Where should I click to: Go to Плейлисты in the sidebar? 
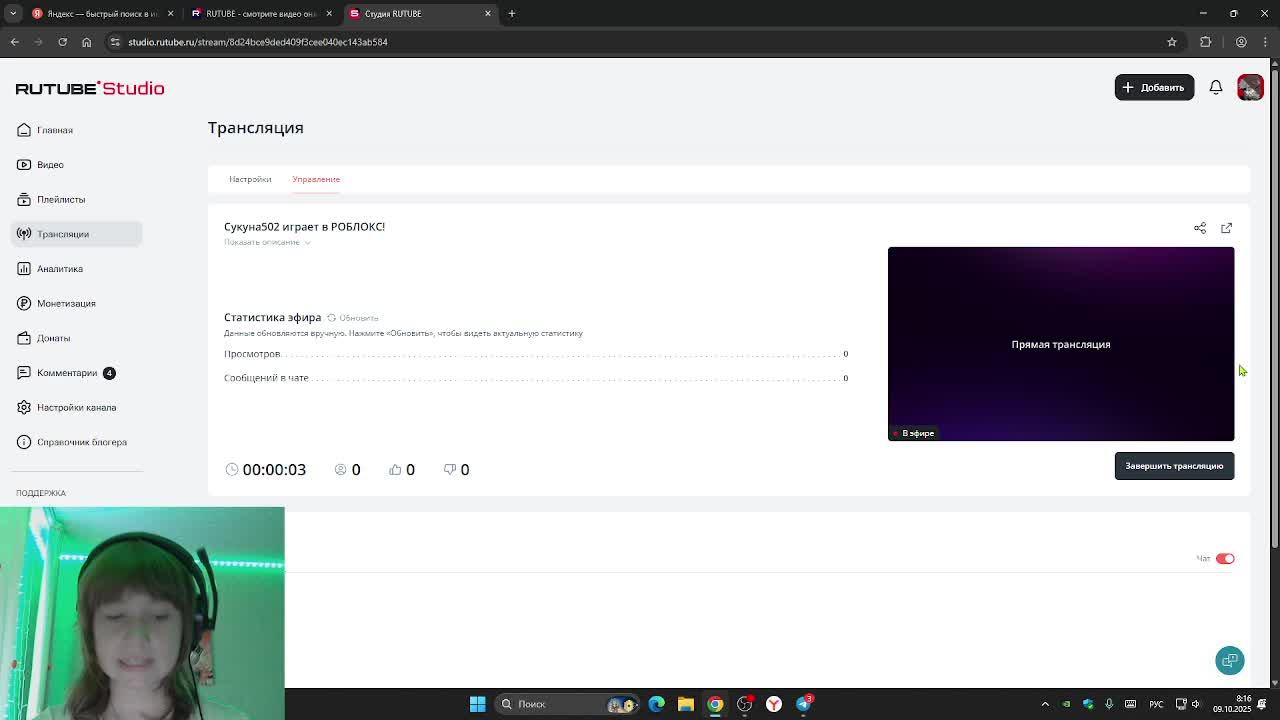[77, 199]
